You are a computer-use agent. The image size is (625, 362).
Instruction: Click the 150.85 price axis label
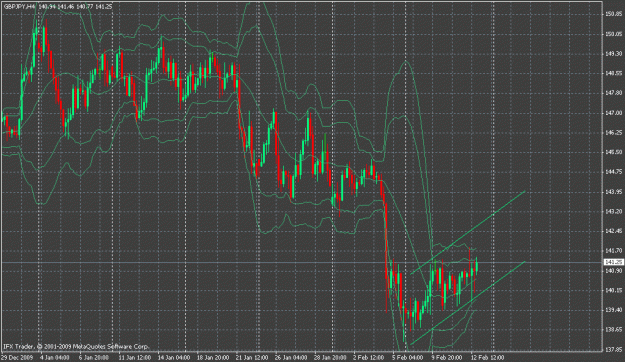(613, 14)
